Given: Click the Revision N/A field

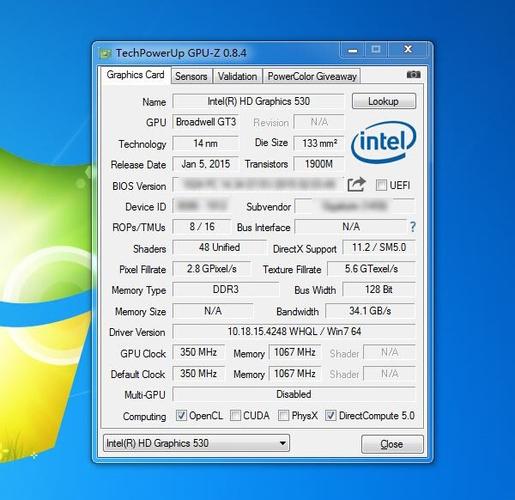Looking at the screenshot, I should coord(319,122).
